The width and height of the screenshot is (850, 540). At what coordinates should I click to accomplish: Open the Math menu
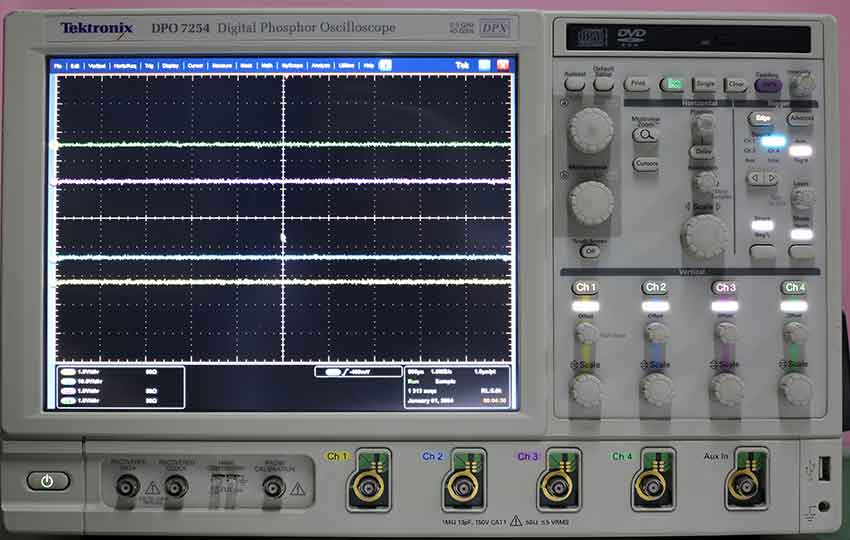point(267,66)
